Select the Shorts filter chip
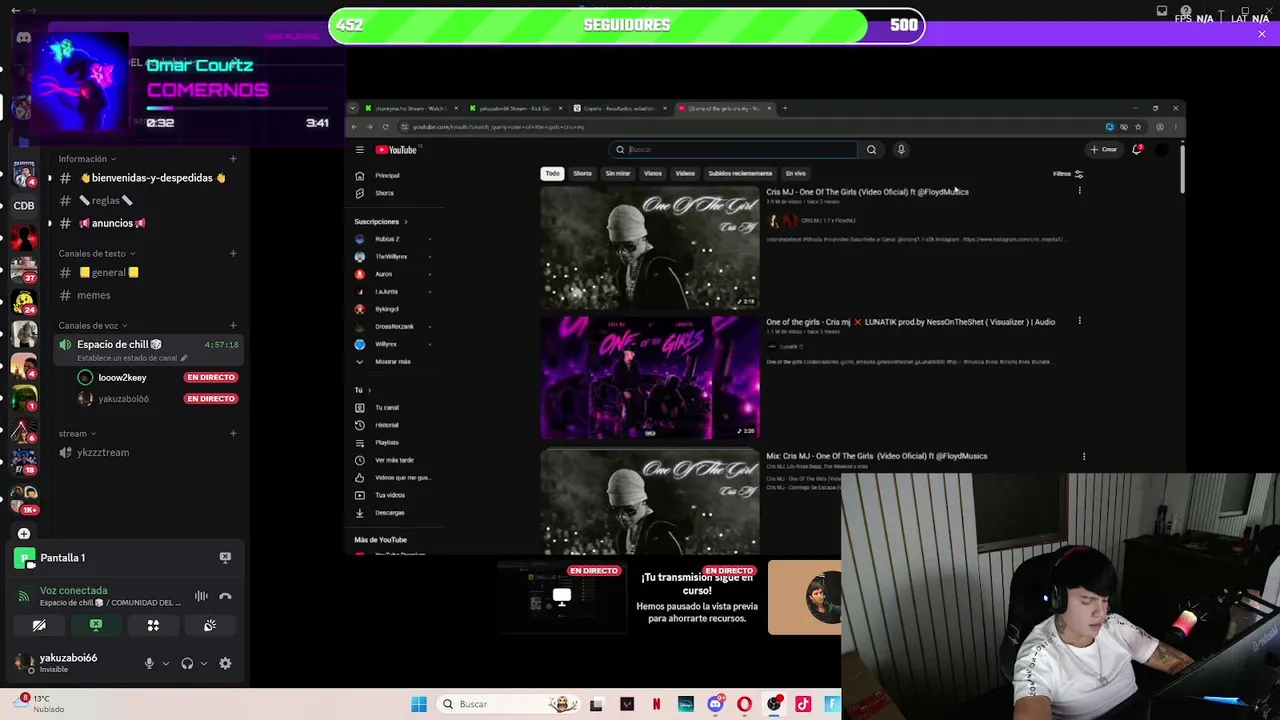This screenshot has width=1280, height=720. (582, 174)
